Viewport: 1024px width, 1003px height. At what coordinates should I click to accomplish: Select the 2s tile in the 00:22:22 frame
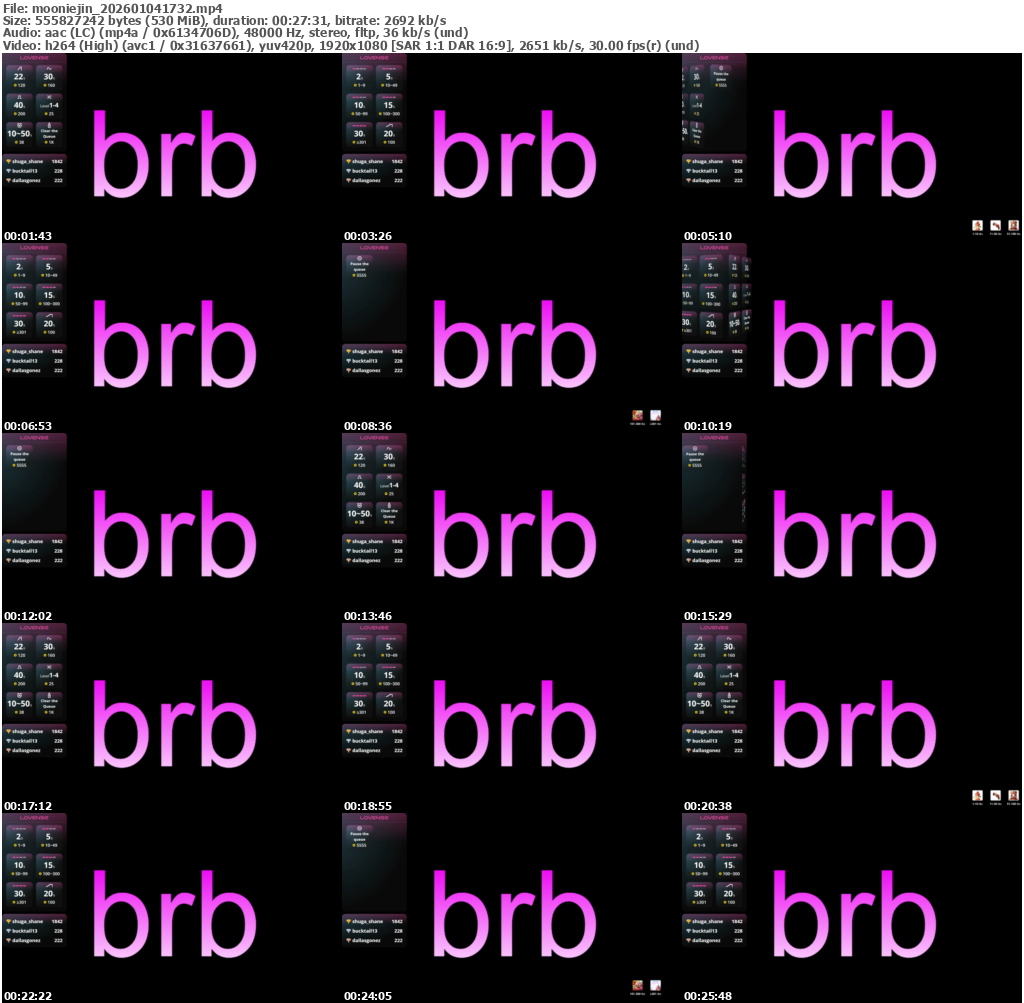pyautogui.click(x=18, y=837)
